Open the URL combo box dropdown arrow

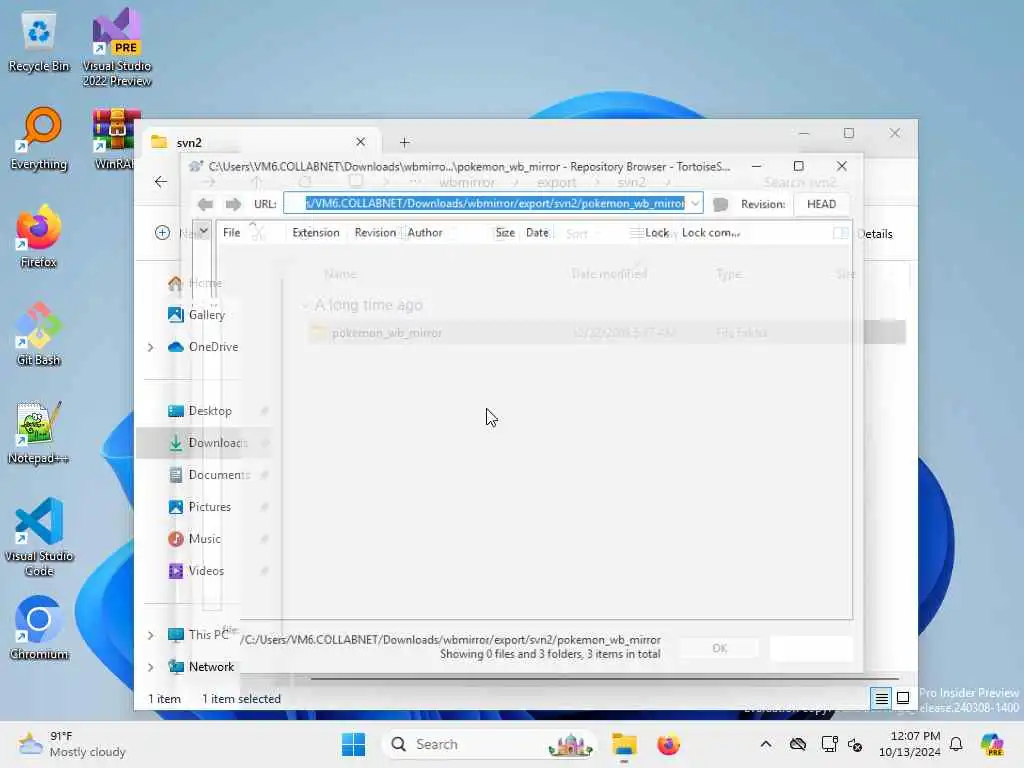(x=696, y=203)
